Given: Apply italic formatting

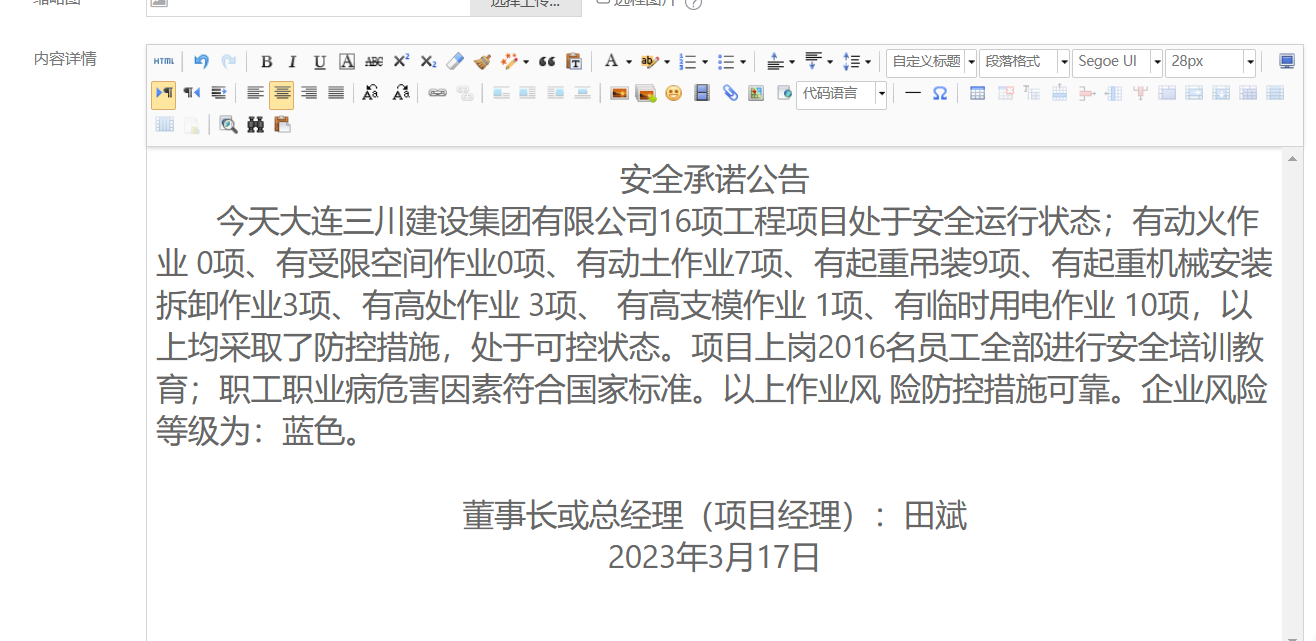Looking at the screenshot, I should point(293,61).
